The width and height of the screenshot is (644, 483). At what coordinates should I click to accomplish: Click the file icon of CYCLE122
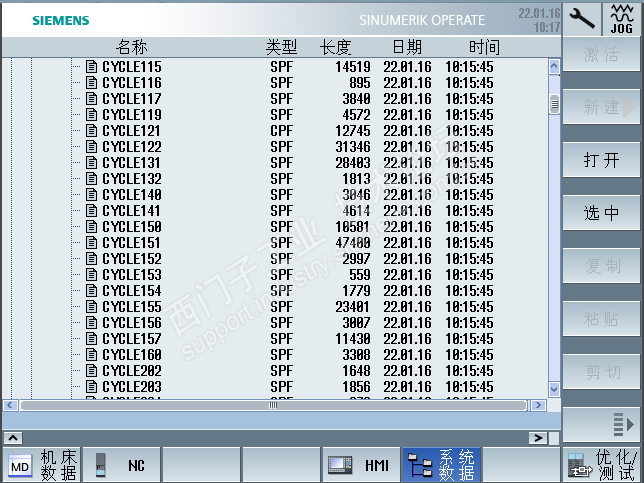(x=91, y=147)
